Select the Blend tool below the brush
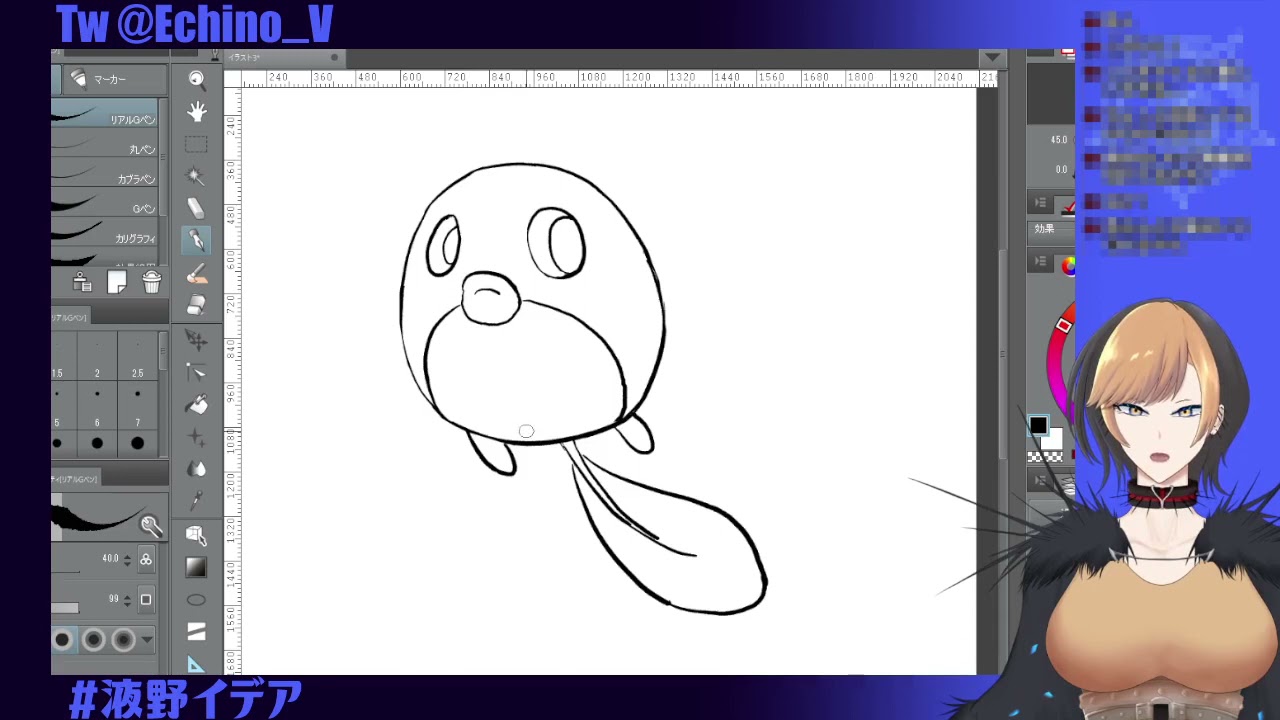Viewport: 1280px width, 720px height. tap(196, 305)
